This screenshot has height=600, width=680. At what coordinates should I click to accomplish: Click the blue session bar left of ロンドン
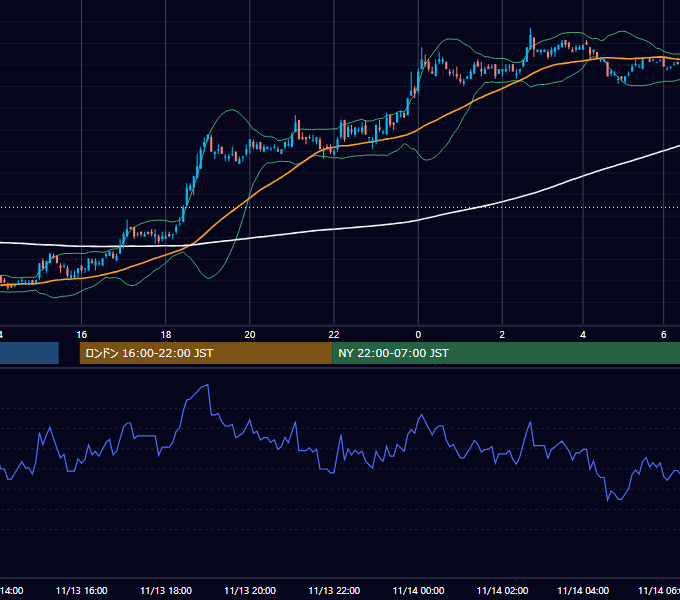coord(29,353)
